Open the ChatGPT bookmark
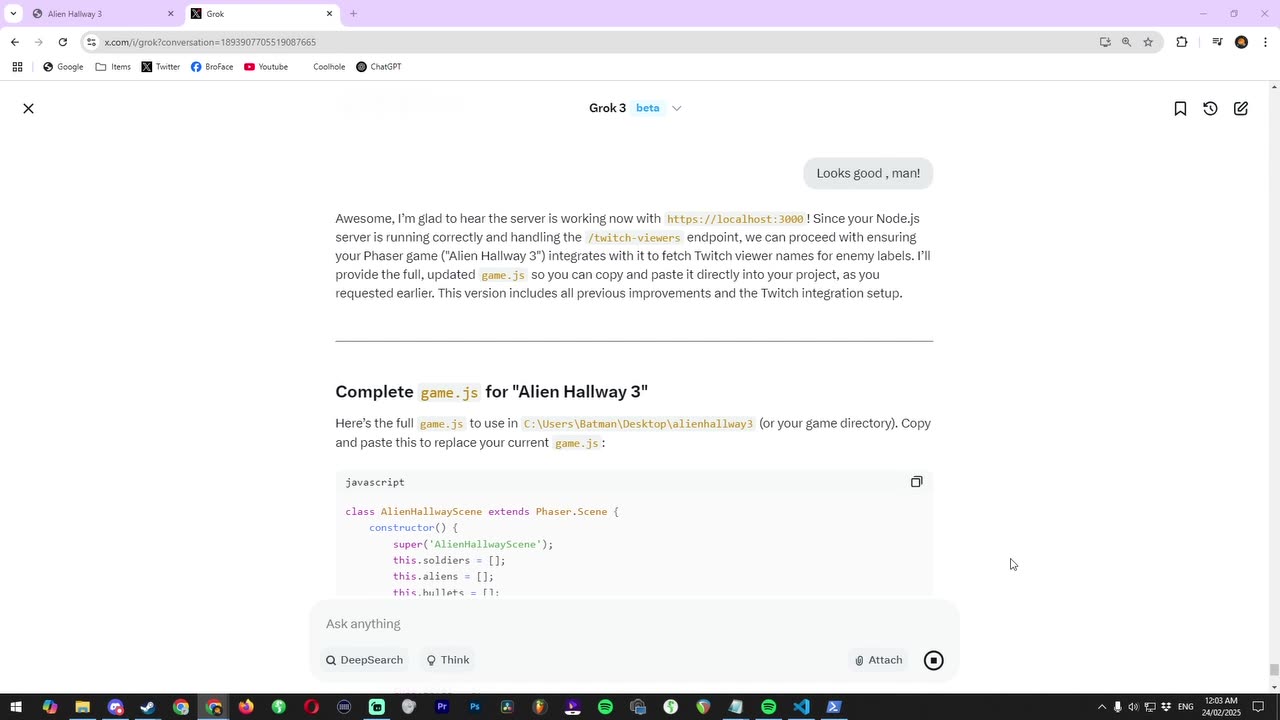The height and width of the screenshot is (720, 1280). (378, 67)
